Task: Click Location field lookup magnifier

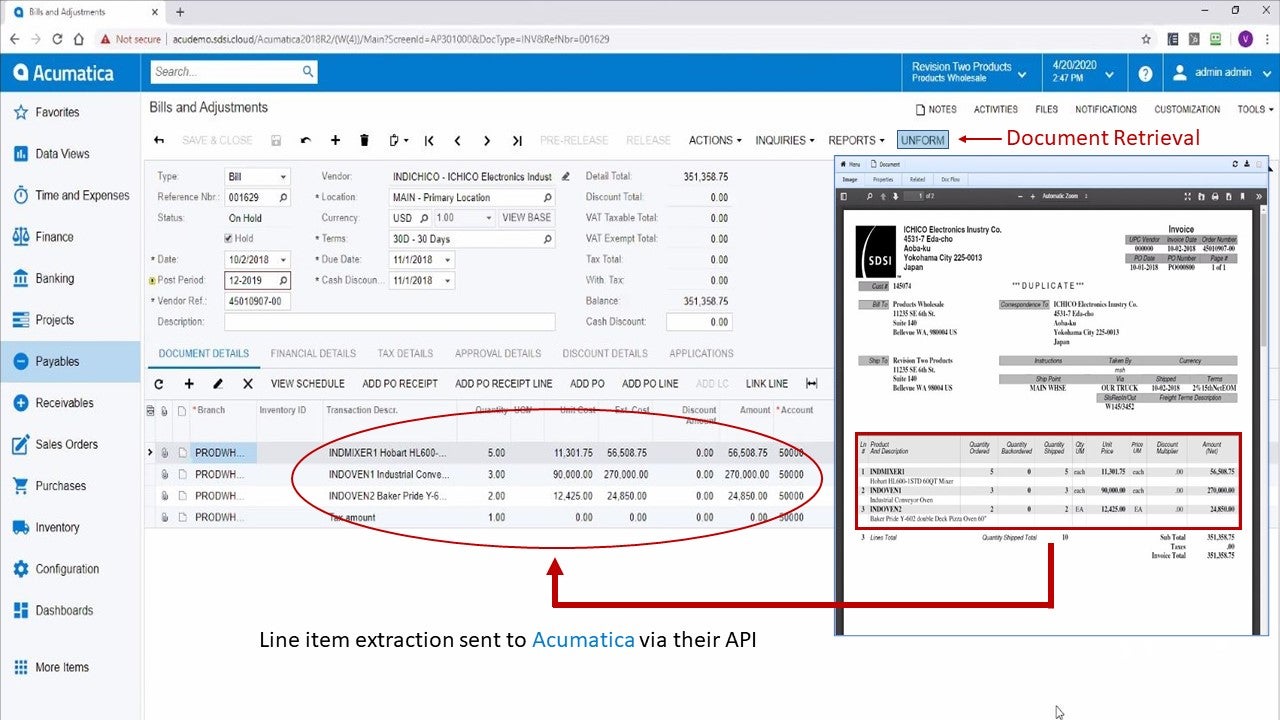Action: click(x=547, y=198)
